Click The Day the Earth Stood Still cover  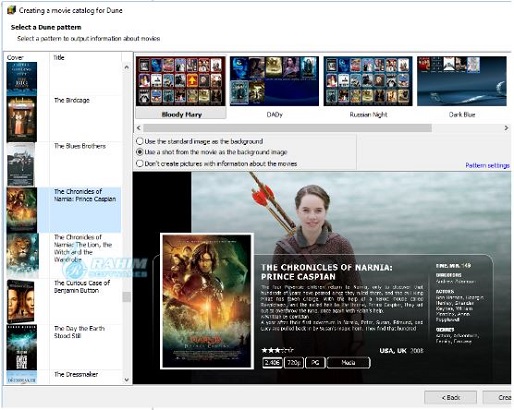[x=22, y=347]
